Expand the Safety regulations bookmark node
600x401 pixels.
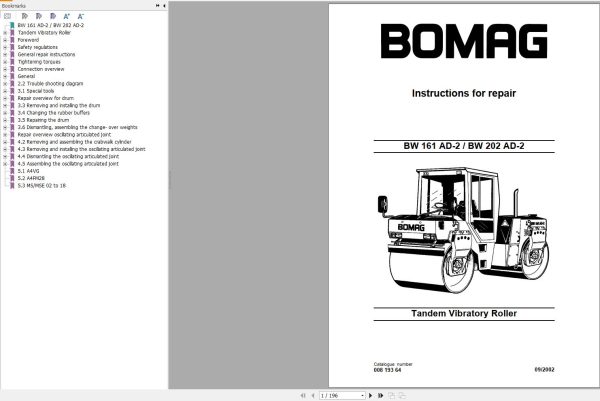click(x=5, y=47)
